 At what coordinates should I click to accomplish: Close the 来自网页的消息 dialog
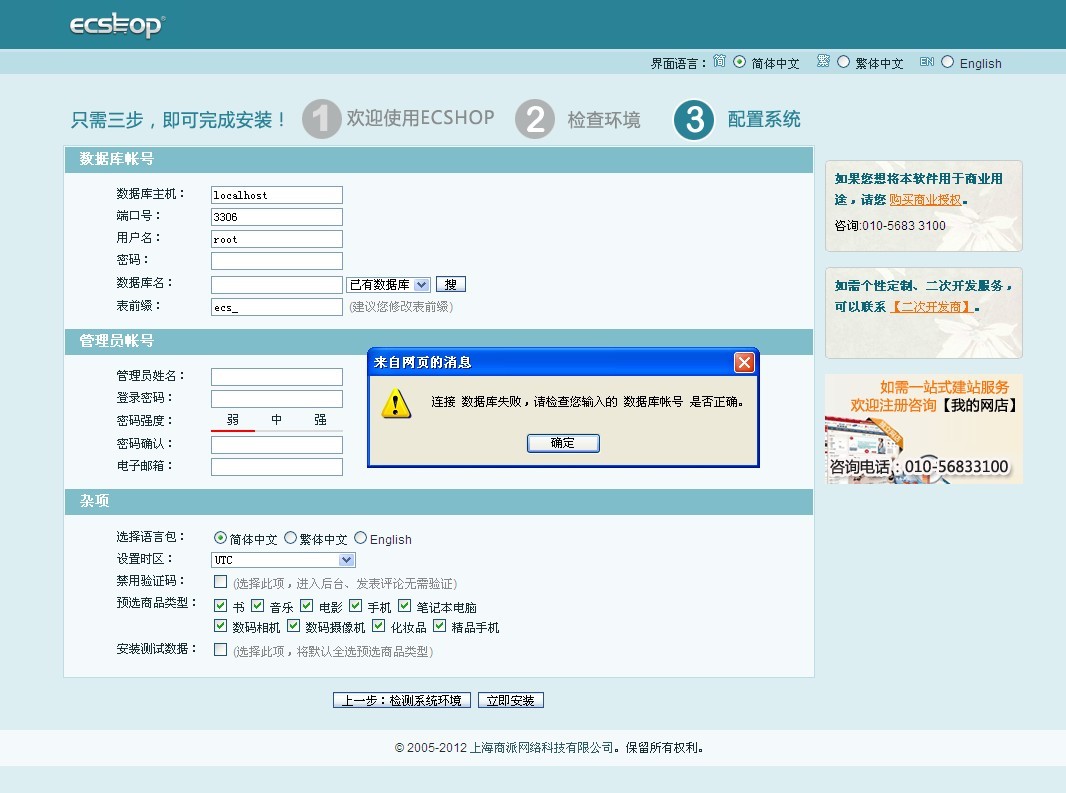pyautogui.click(x=744, y=362)
